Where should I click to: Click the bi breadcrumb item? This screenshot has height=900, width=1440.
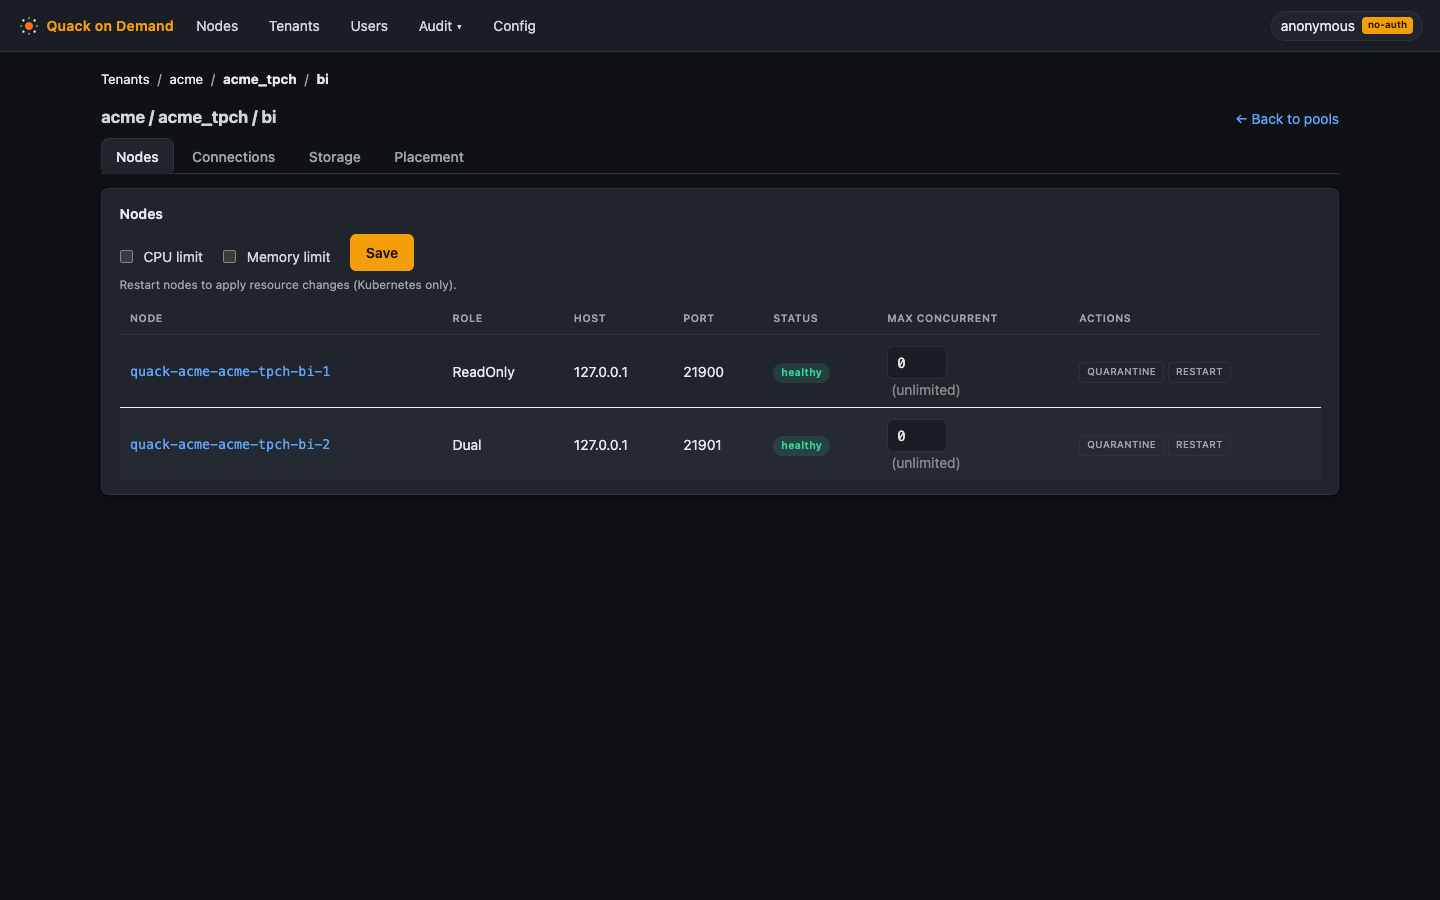322,79
